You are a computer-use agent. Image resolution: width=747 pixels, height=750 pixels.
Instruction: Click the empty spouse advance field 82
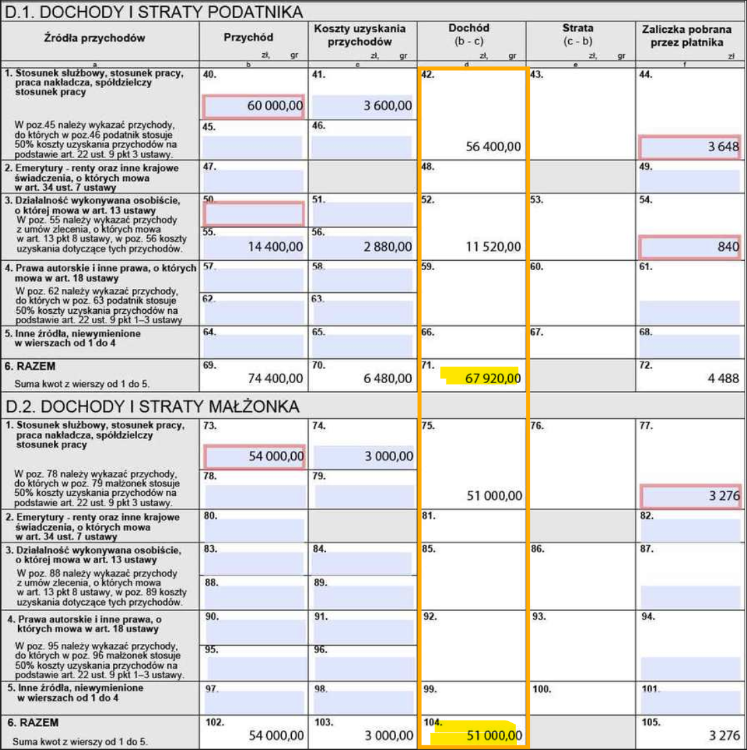pos(691,530)
